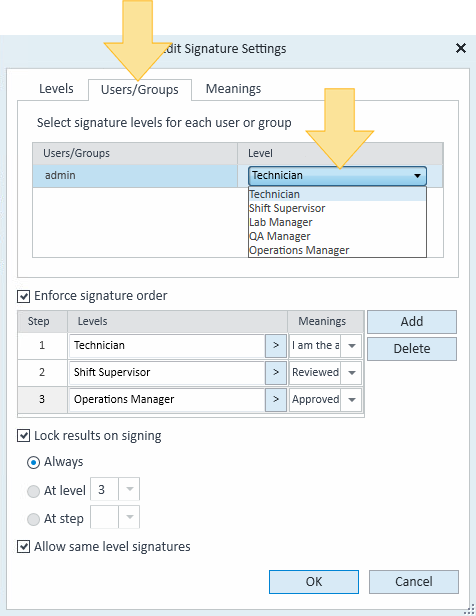Click the arrow button beside Shift Supervisor step

pos(276,372)
